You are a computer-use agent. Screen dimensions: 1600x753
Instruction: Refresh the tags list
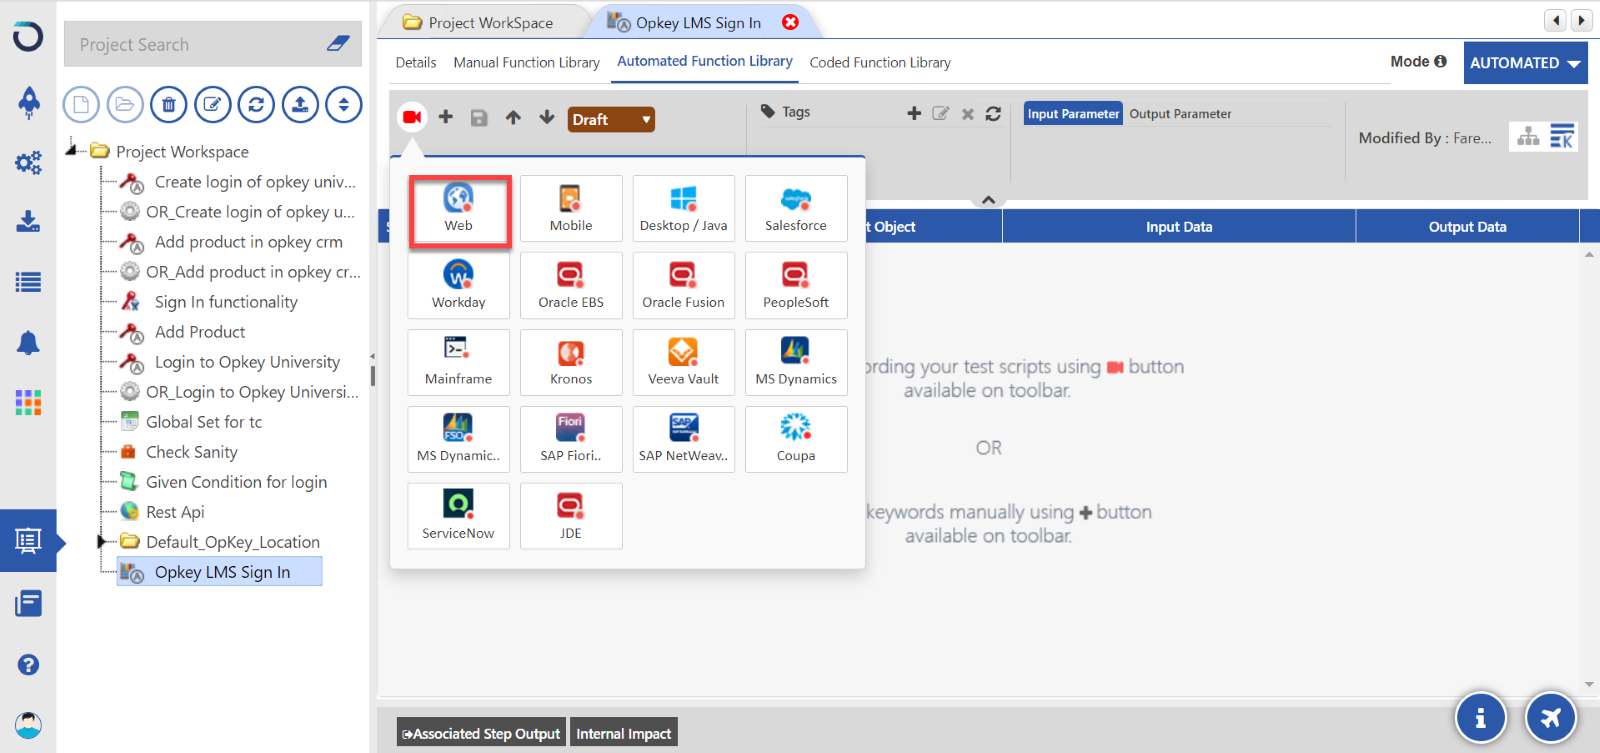(x=993, y=114)
